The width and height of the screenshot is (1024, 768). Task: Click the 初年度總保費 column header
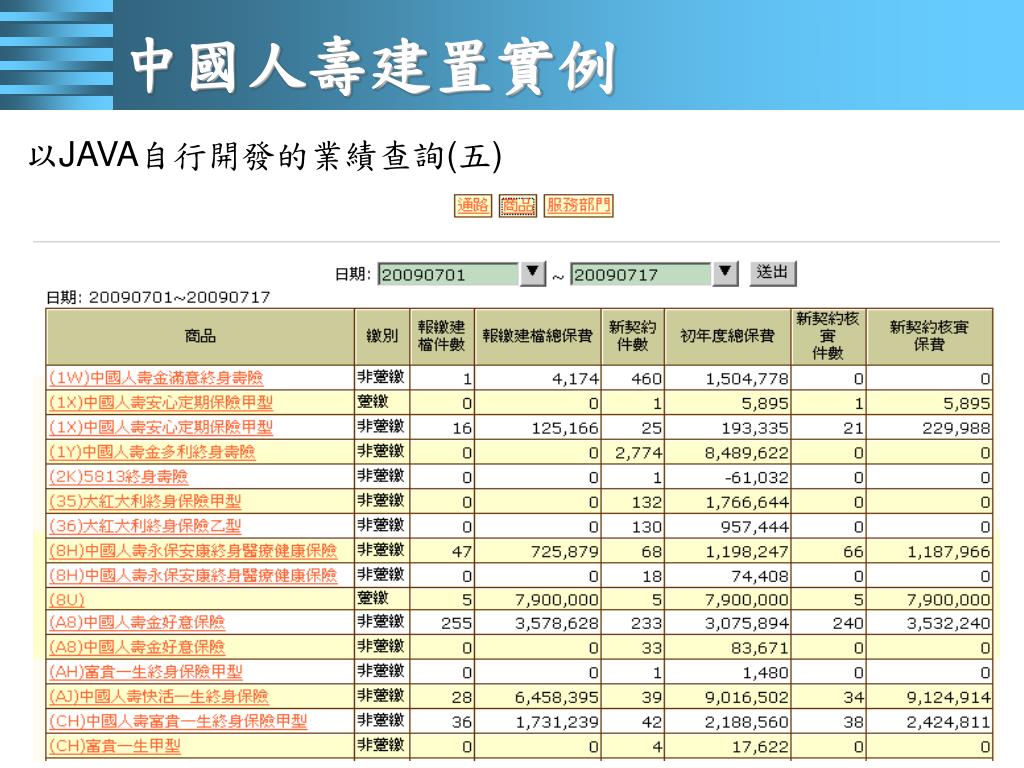coord(727,336)
